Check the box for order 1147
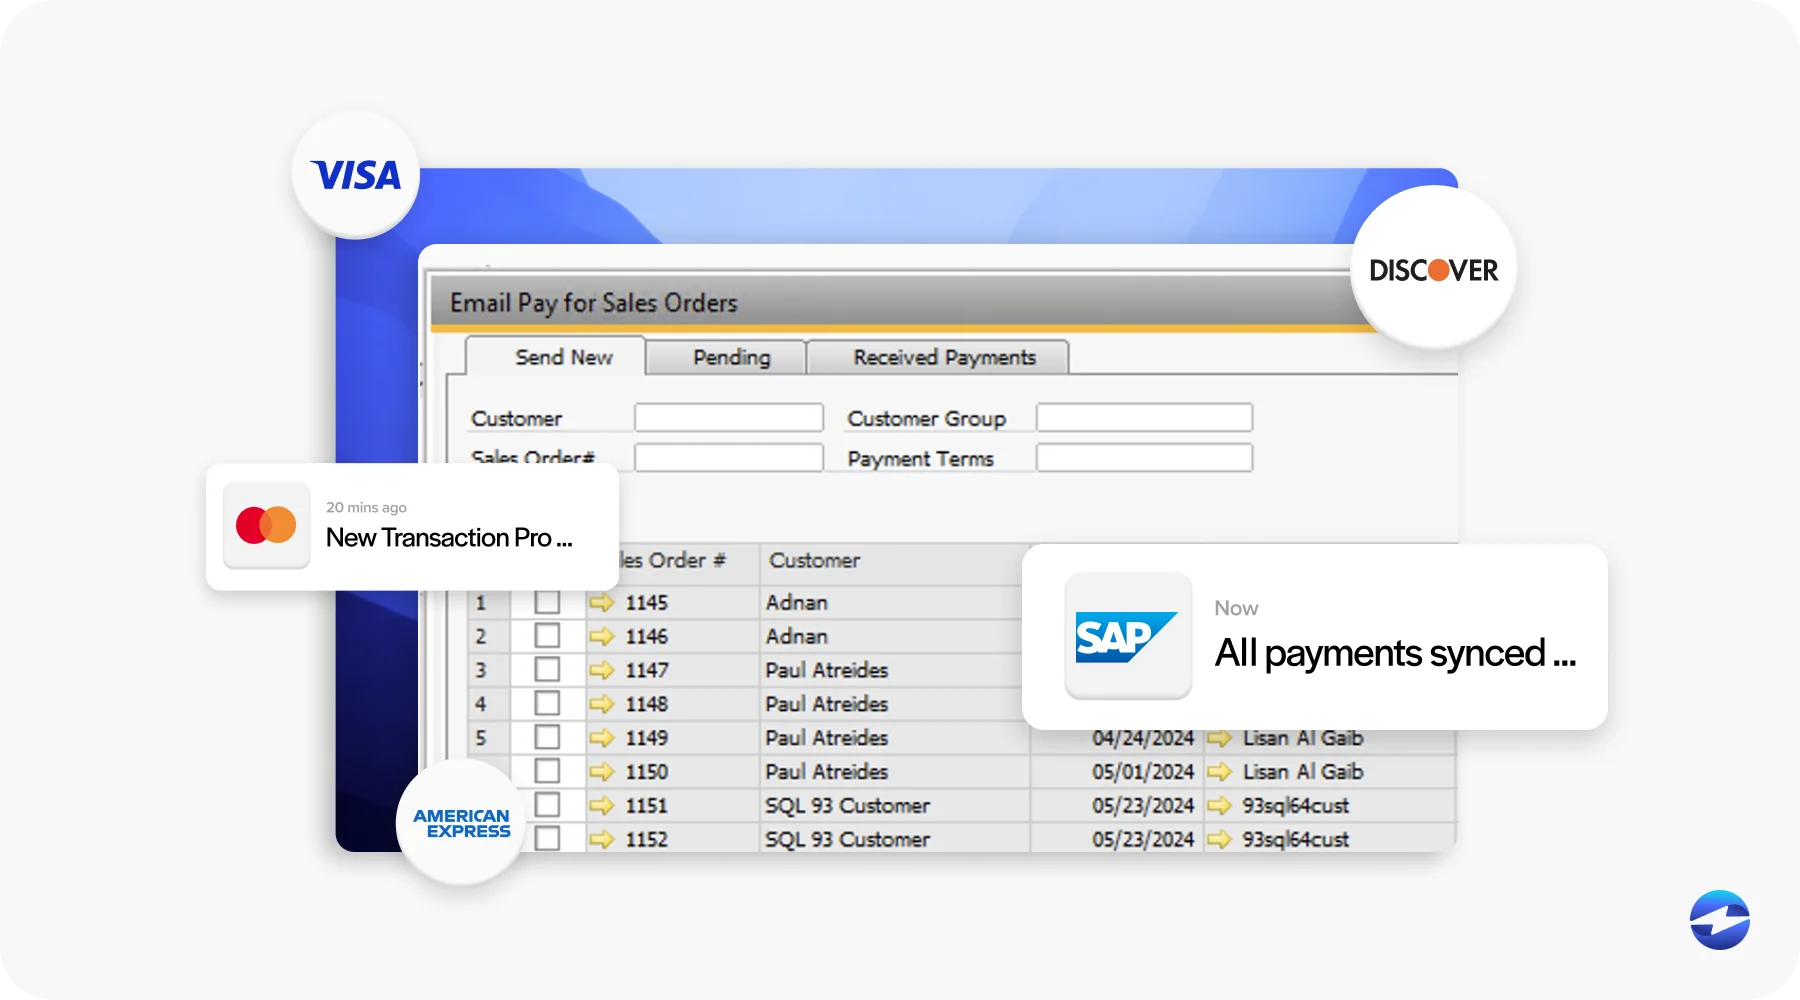 coord(547,669)
